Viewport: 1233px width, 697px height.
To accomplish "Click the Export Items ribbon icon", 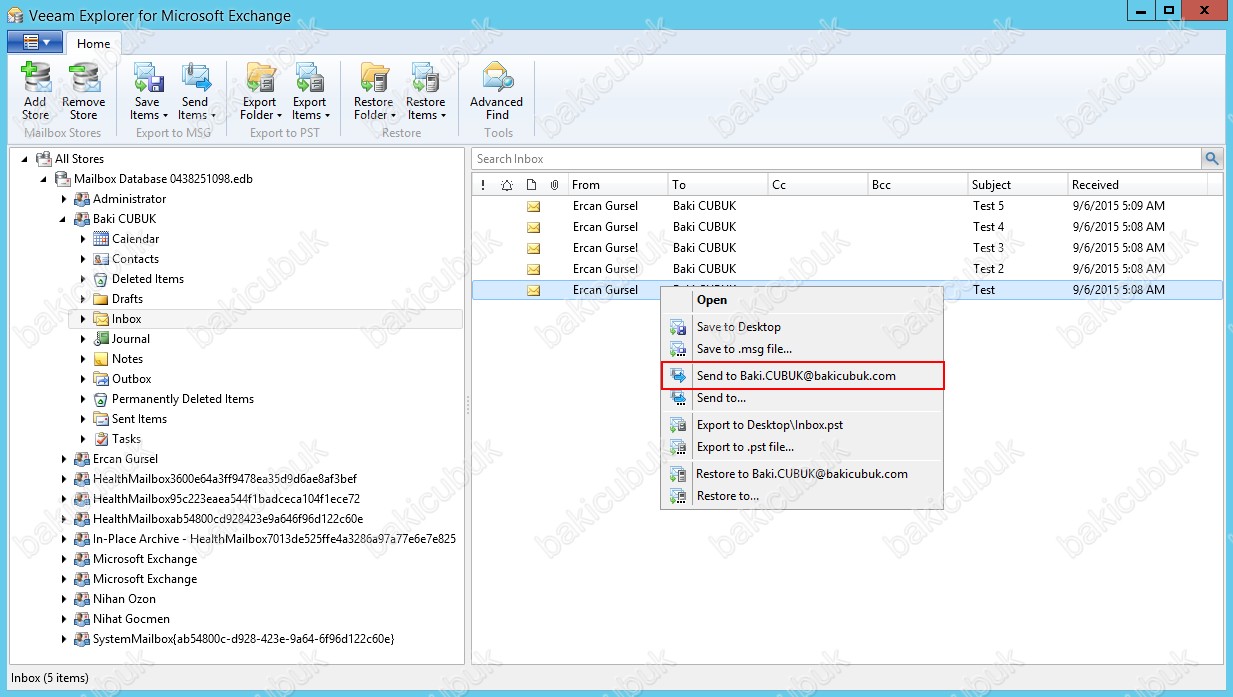I will tap(309, 78).
